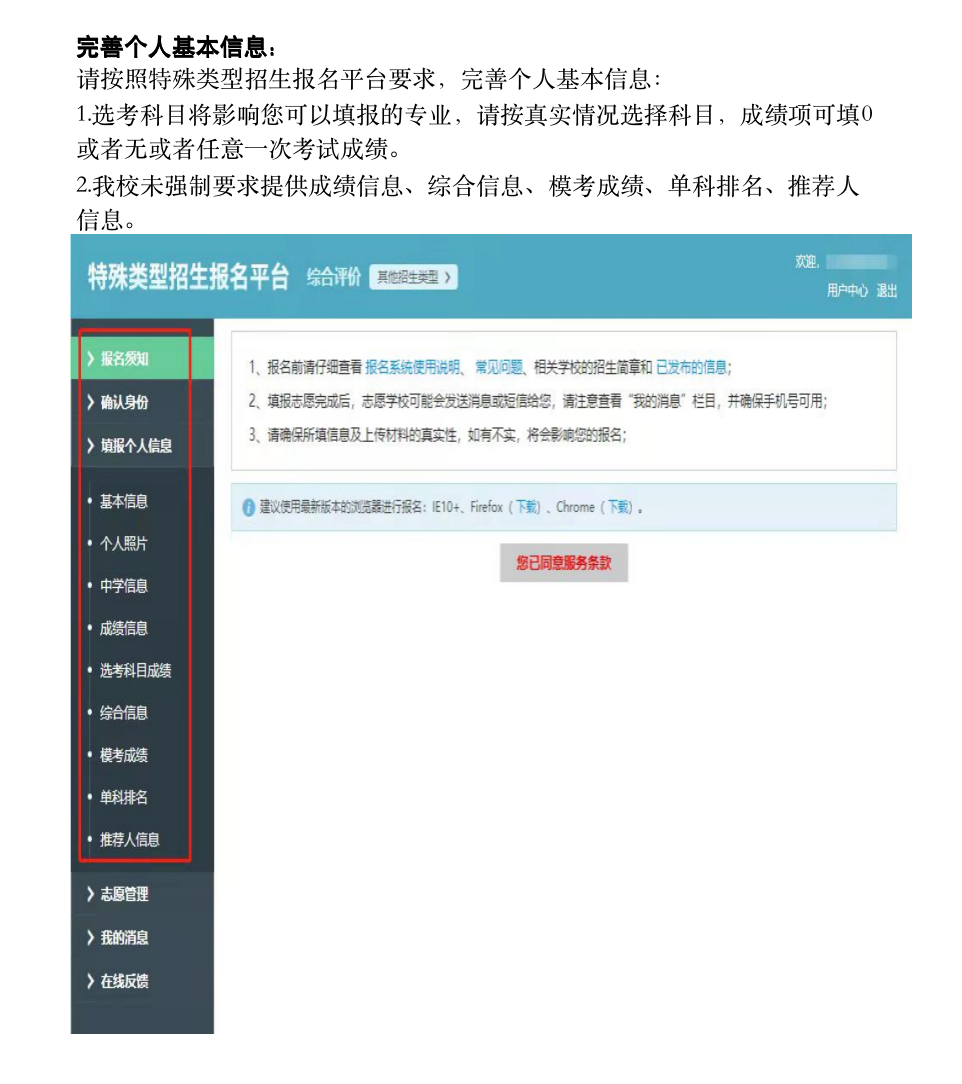Image resolution: width=962 pixels, height=1084 pixels.
Task: Expand 填报个人信息 section chevron
Action: click(91, 445)
